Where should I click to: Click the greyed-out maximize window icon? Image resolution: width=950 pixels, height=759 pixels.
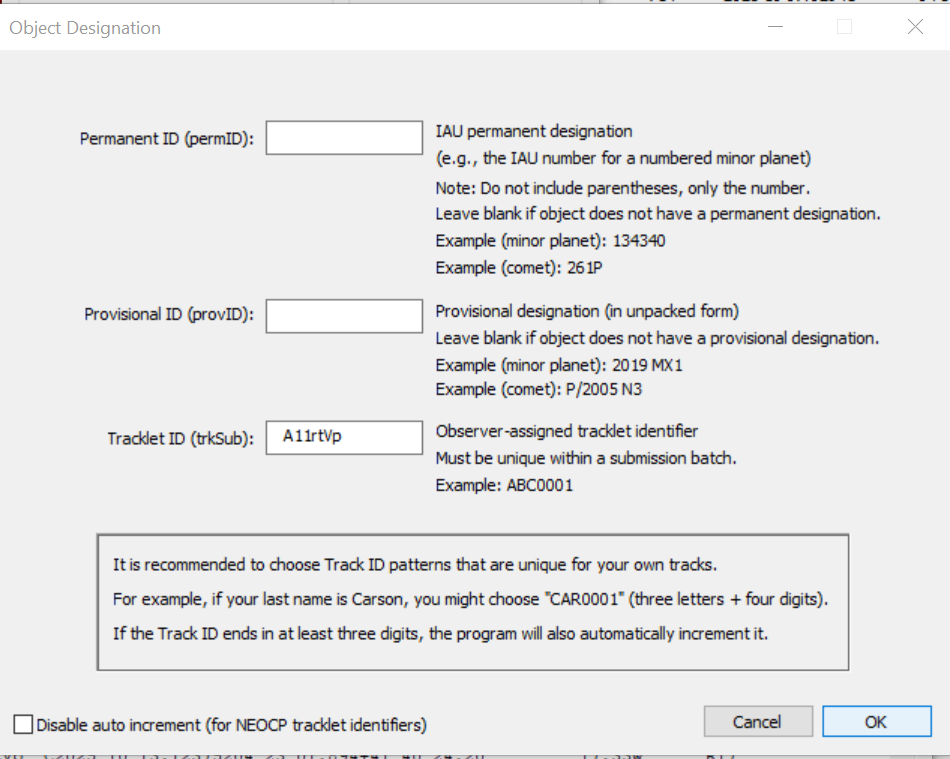pyautogui.click(x=844, y=27)
